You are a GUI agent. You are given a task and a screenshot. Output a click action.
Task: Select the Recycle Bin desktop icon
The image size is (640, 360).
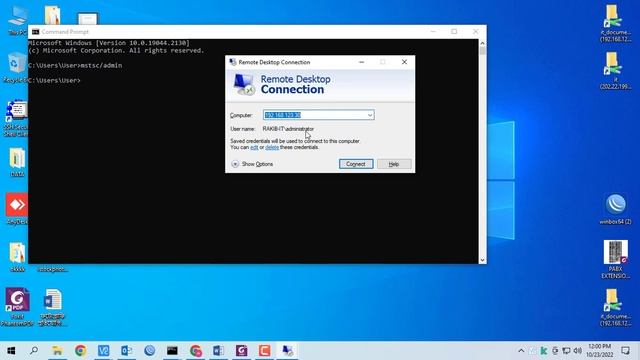[x=16, y=67]
